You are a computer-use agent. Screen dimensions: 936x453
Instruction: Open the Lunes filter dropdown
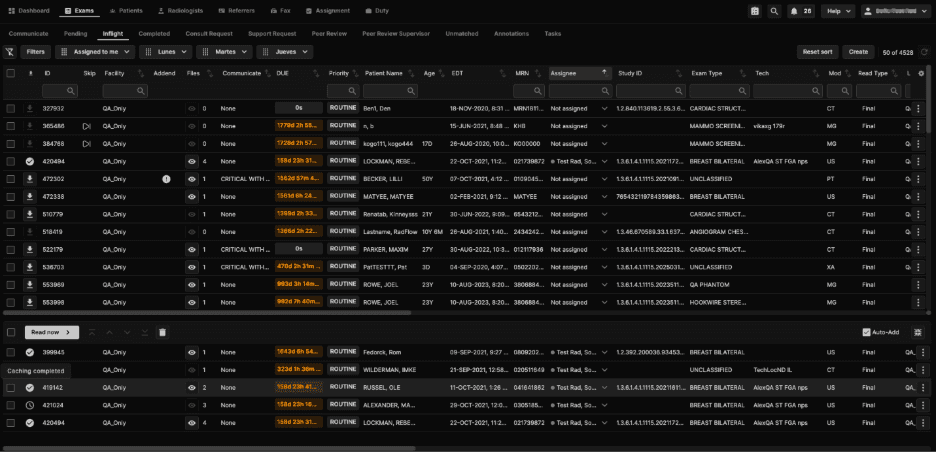click(166, 52)
